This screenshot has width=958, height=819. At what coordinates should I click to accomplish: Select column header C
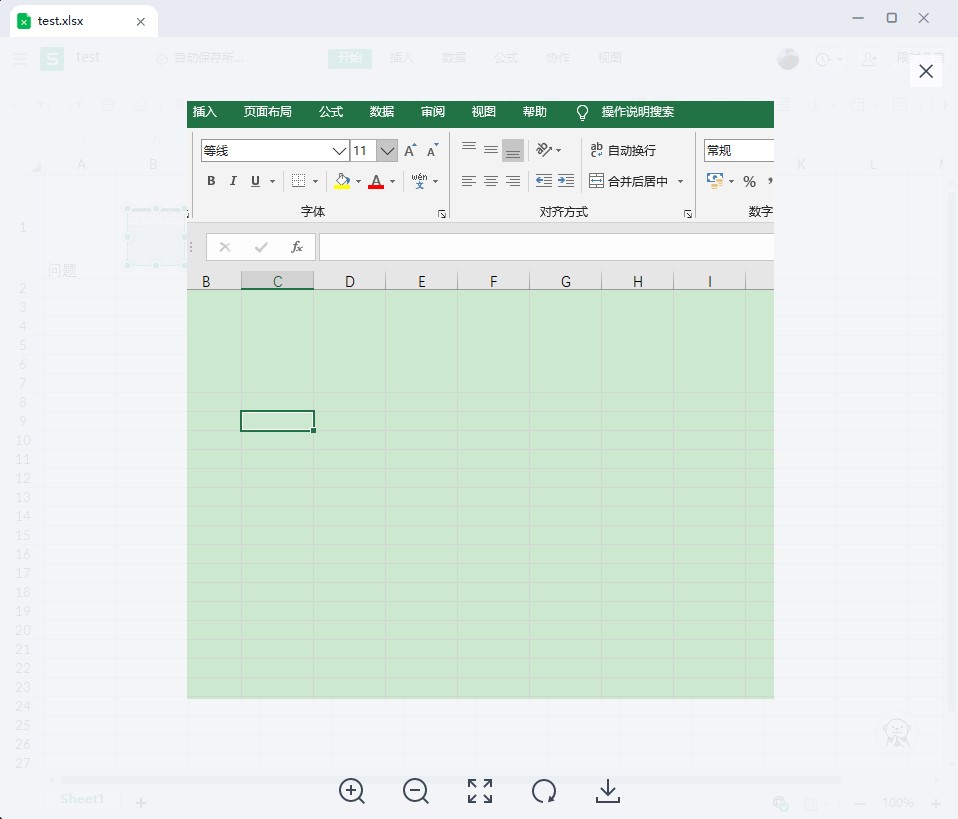277,281
